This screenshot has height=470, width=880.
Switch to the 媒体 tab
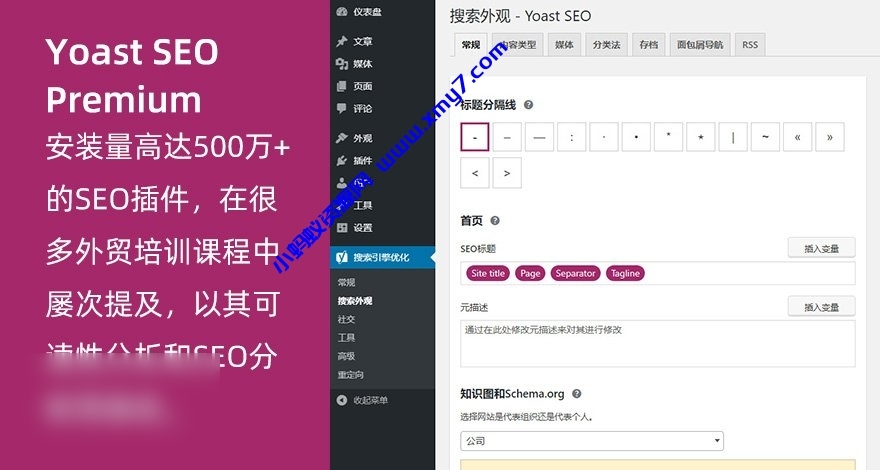564,44
